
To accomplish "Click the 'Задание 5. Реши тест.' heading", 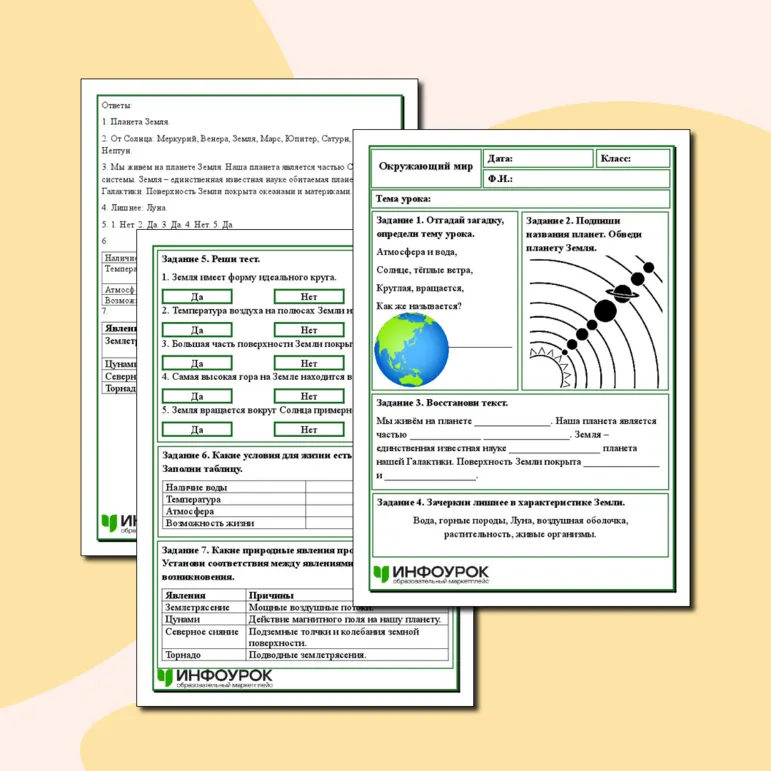I will (x=210, y=259).
